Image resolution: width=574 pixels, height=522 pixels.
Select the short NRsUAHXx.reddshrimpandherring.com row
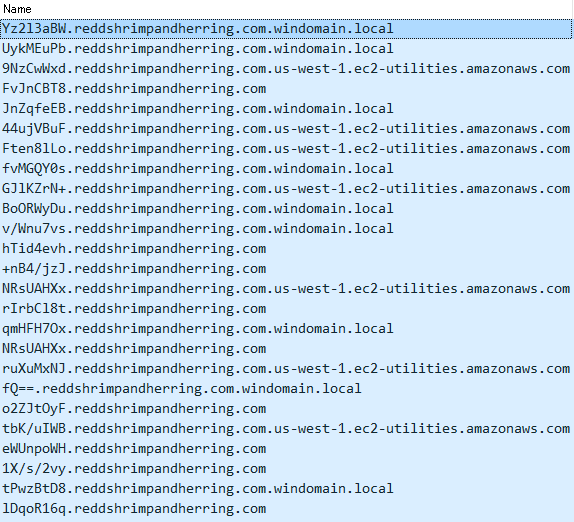[x=286, y=348]
